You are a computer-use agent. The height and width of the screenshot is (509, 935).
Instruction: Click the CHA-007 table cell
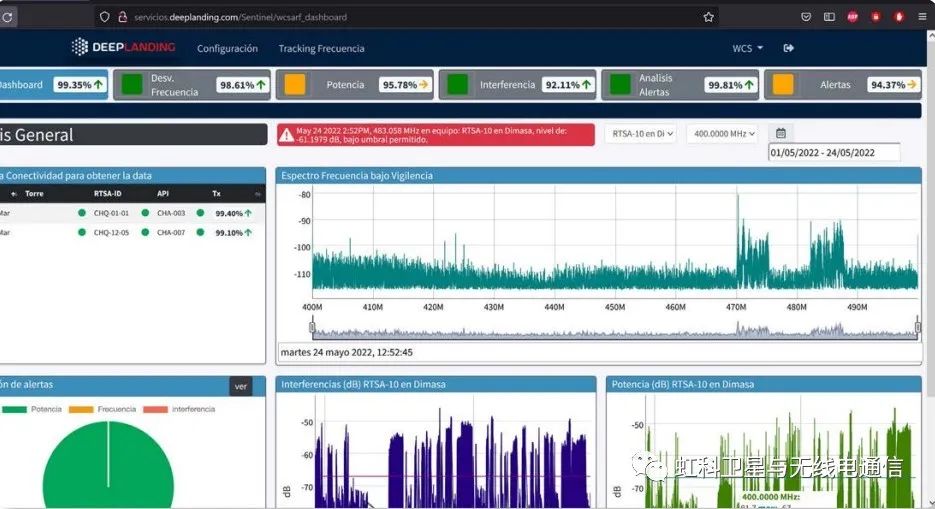point(171,232)
